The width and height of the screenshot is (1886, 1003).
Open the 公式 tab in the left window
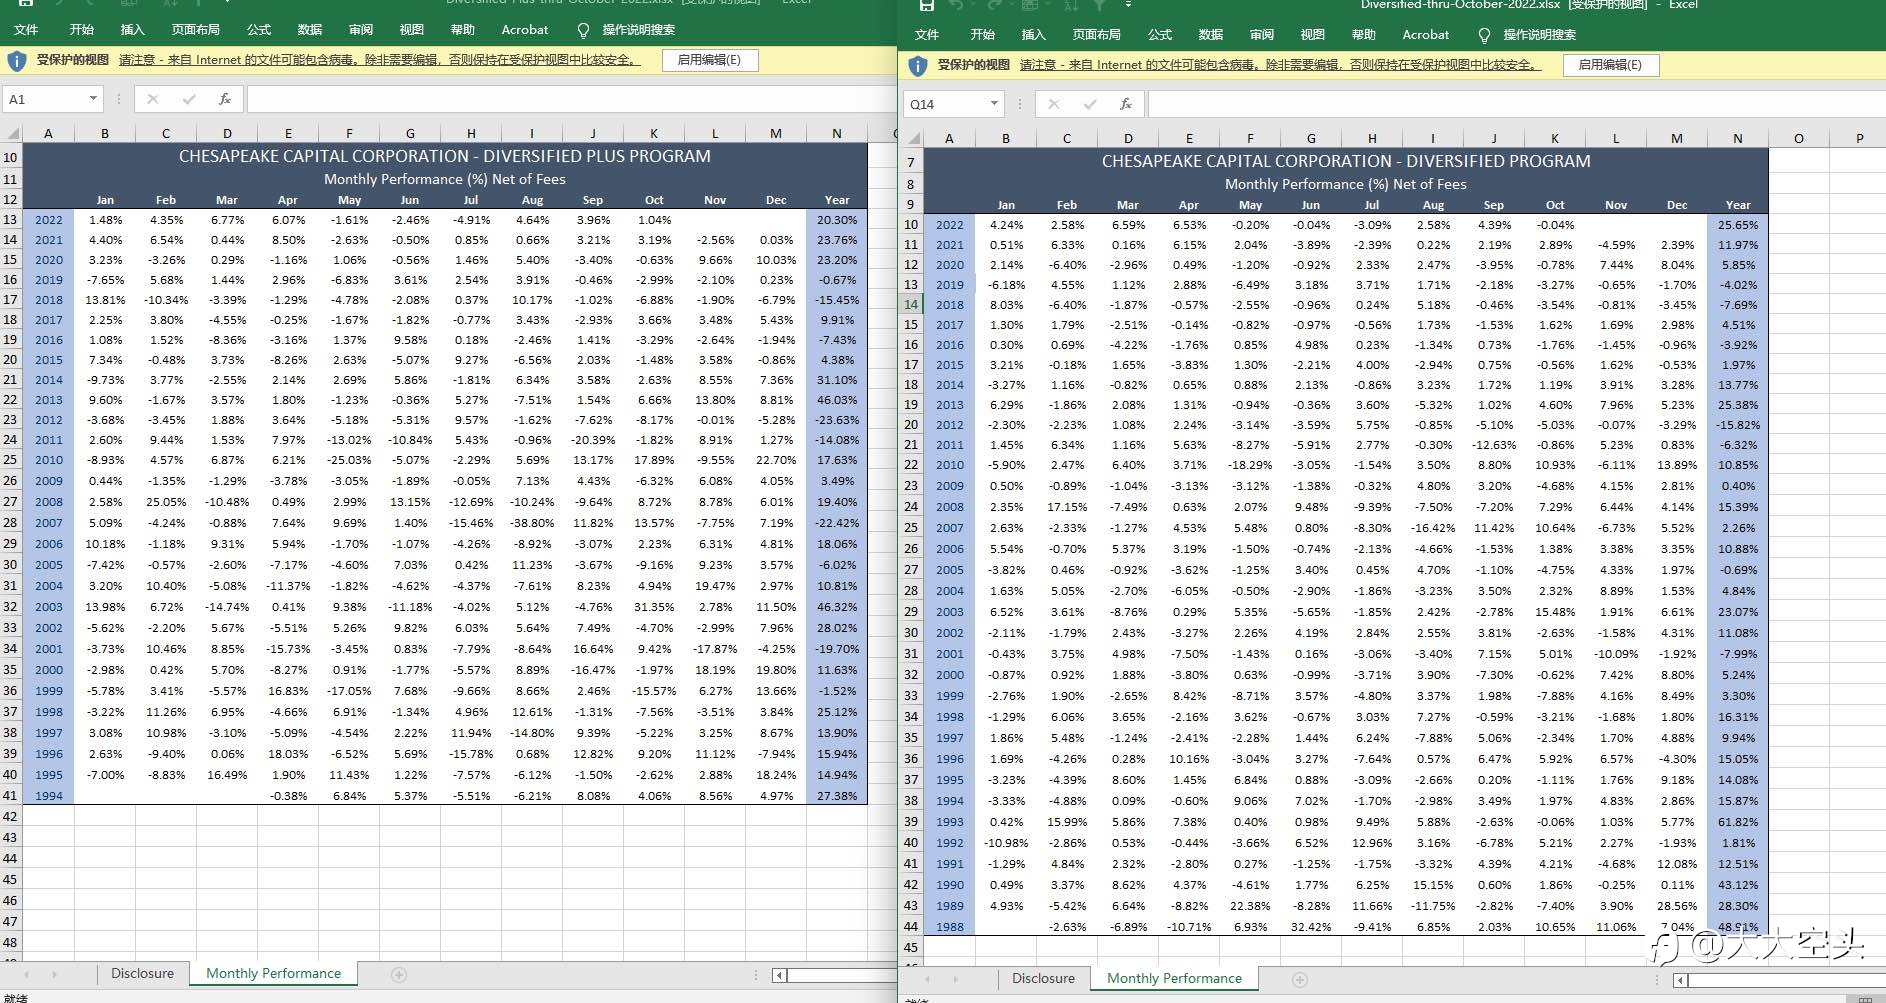(259, 30)
